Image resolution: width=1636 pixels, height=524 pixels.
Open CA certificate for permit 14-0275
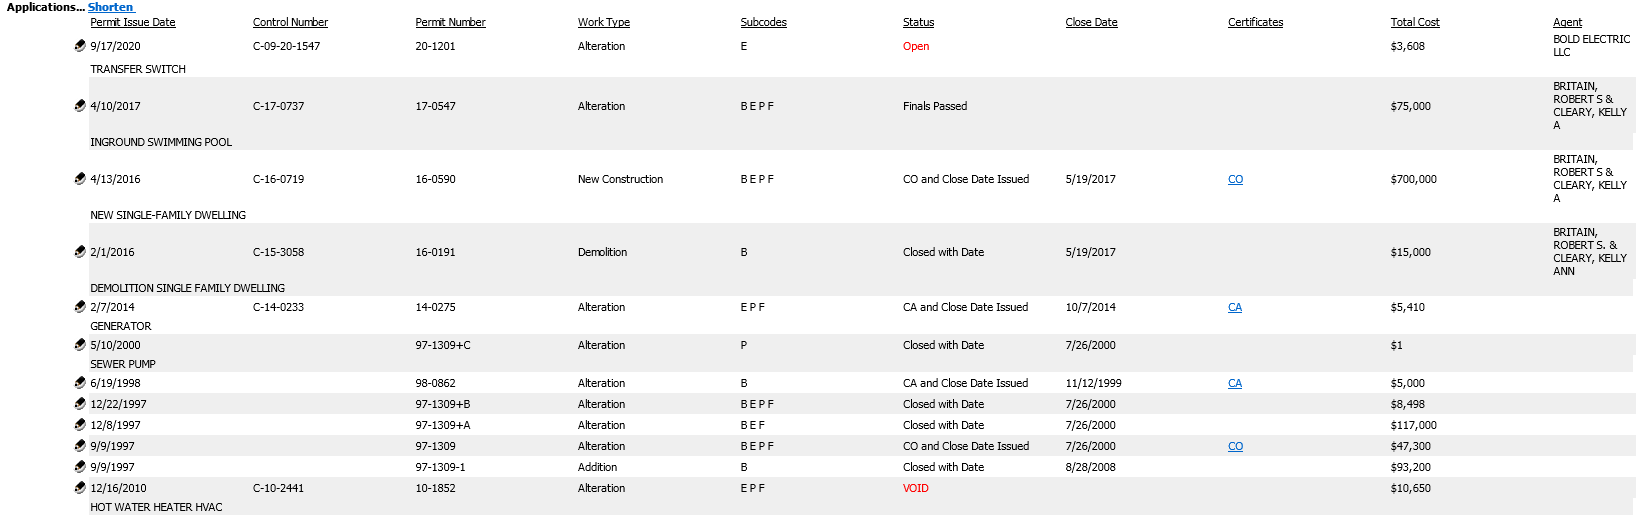[1235, 307]
